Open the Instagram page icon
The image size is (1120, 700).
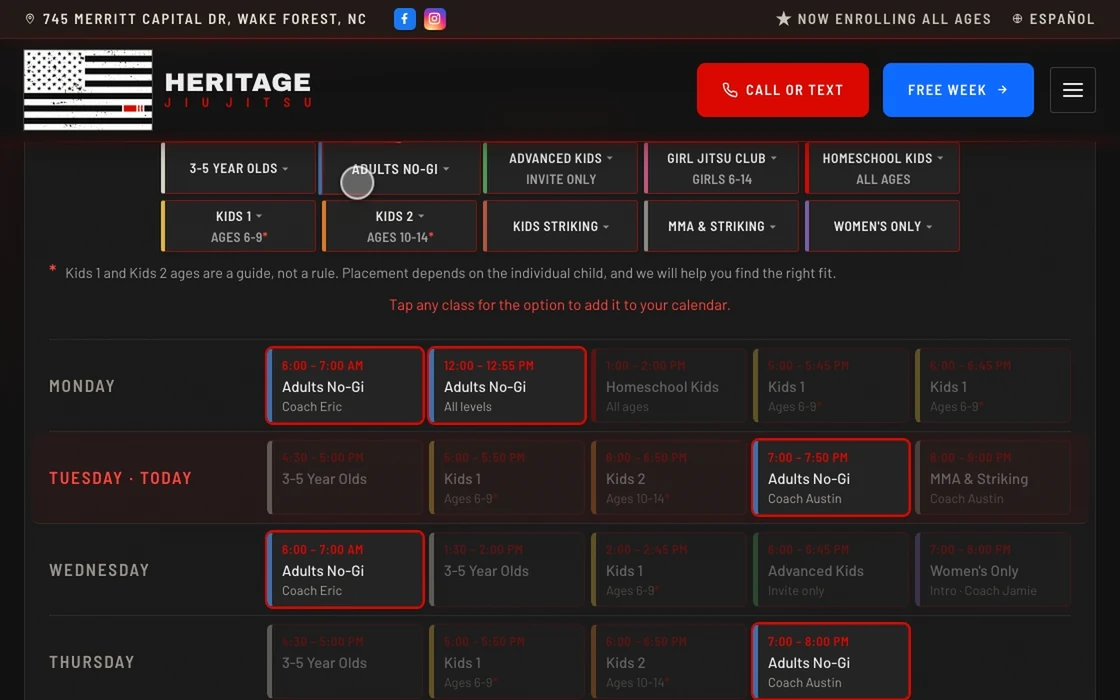click(434, 19)
